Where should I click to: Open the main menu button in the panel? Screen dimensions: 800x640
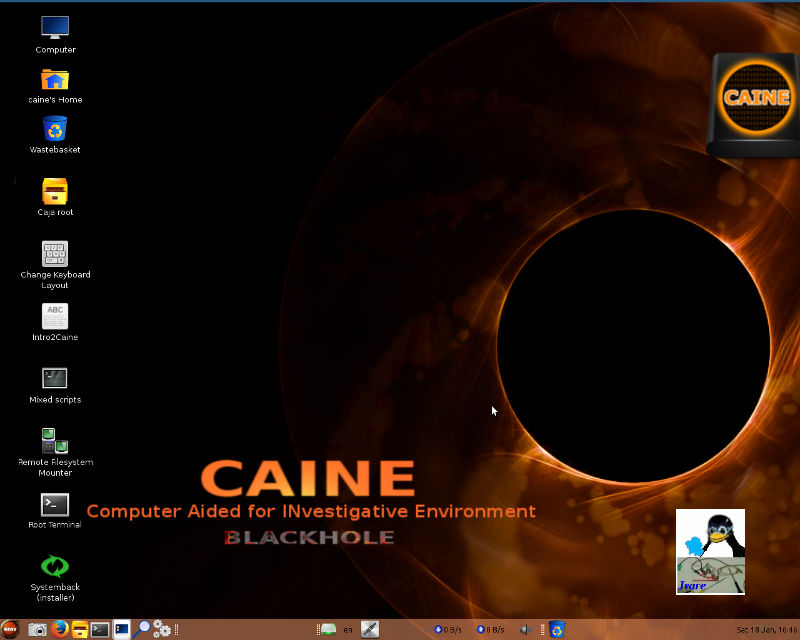tap(10, 629)
